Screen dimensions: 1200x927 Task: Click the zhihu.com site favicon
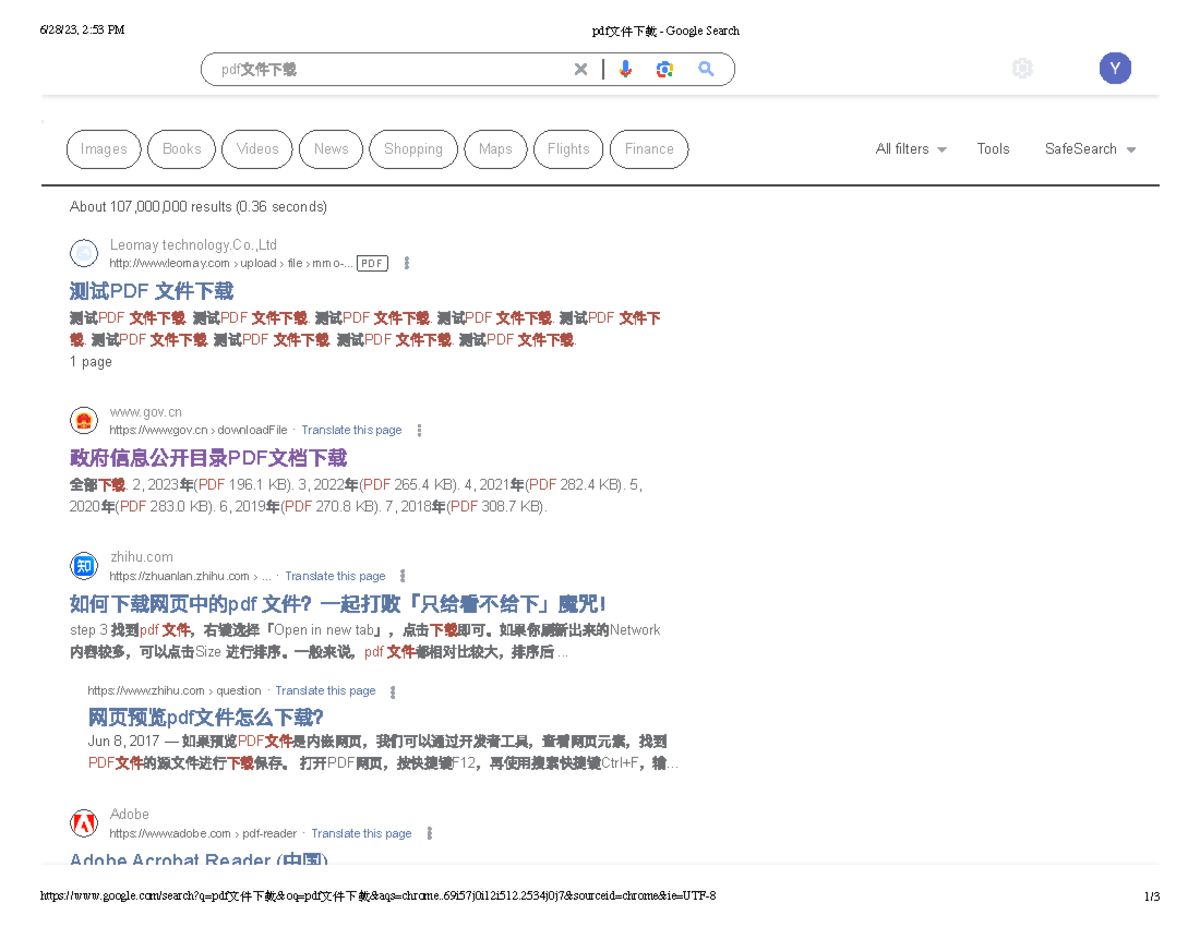click(84, 566)
